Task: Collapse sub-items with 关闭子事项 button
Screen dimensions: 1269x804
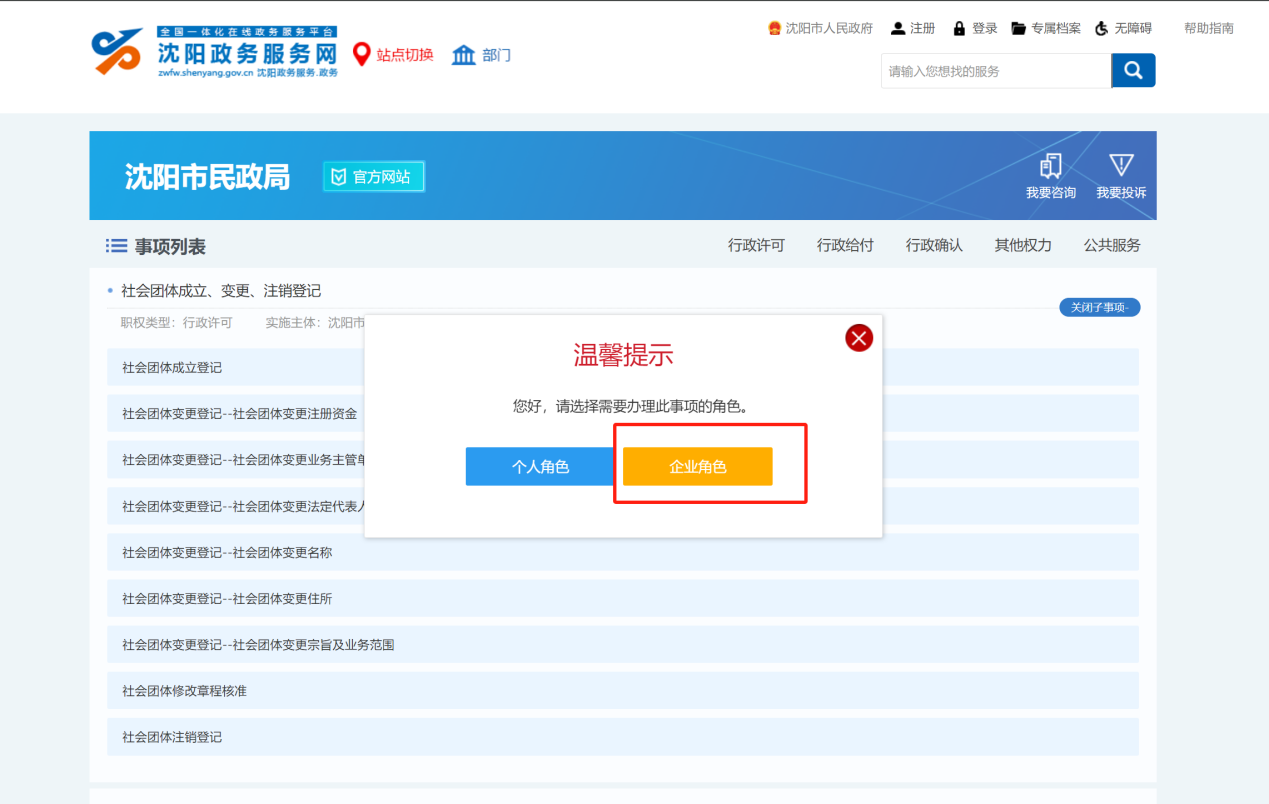Action: coord(1099,307)
